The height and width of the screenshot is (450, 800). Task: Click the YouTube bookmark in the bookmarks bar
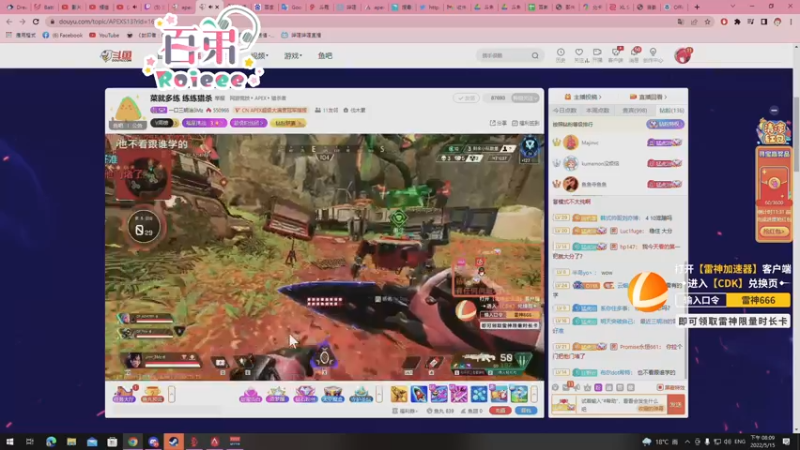click(104, 35)
